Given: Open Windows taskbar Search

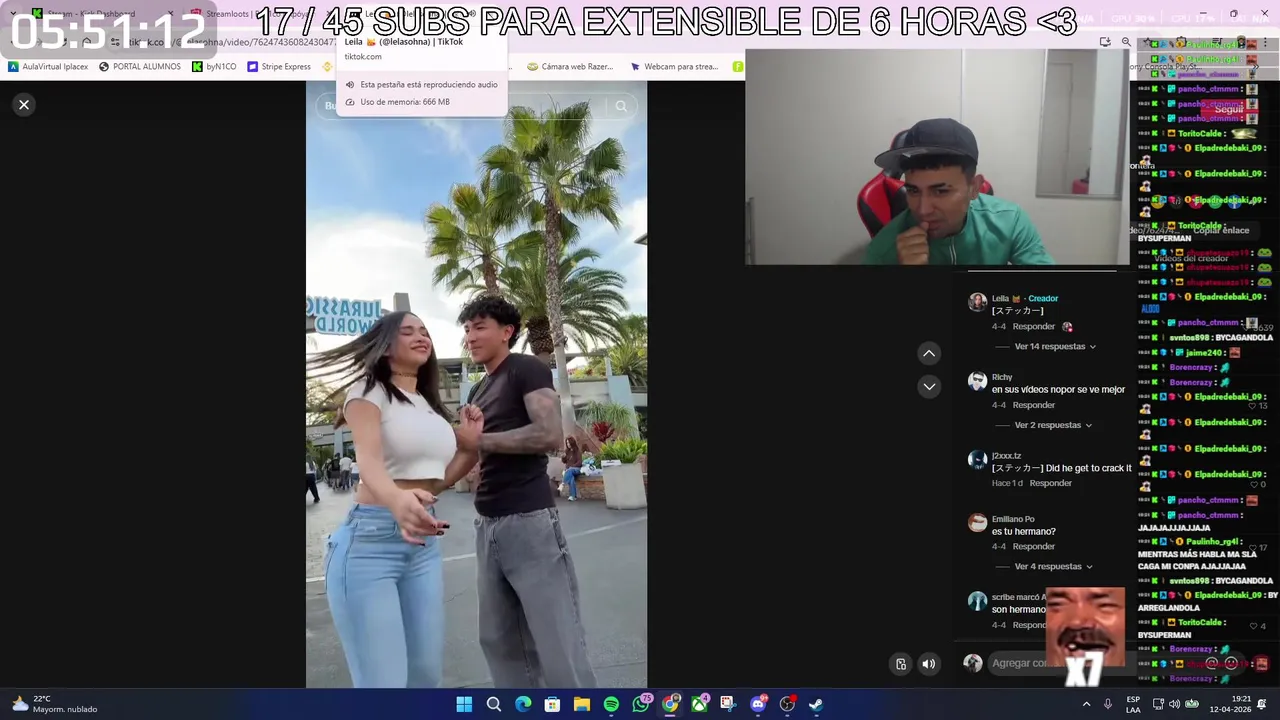Looking at the screenshot, I should (x=493, y=704).
